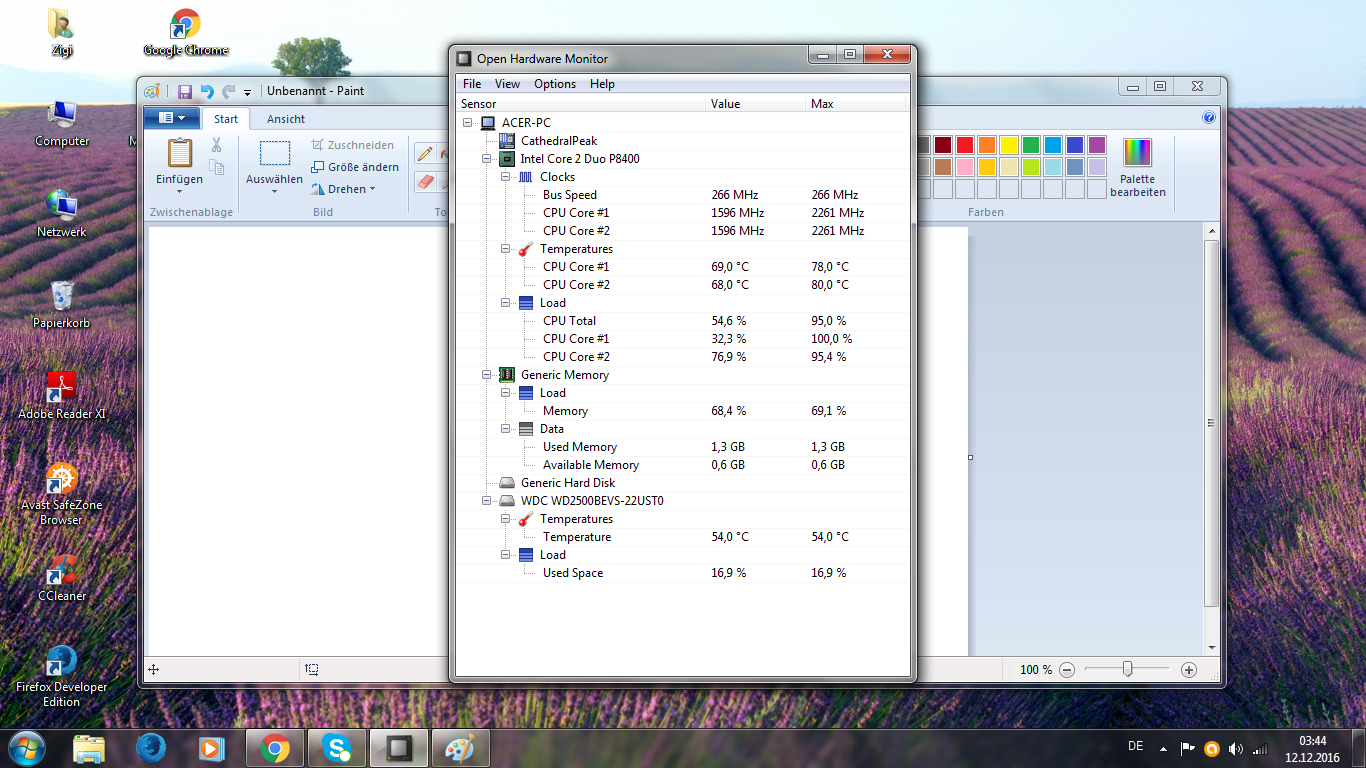The image size is (1366, 768).
Task: Select the Pencil tool in Paint
Action: (425, 153)
